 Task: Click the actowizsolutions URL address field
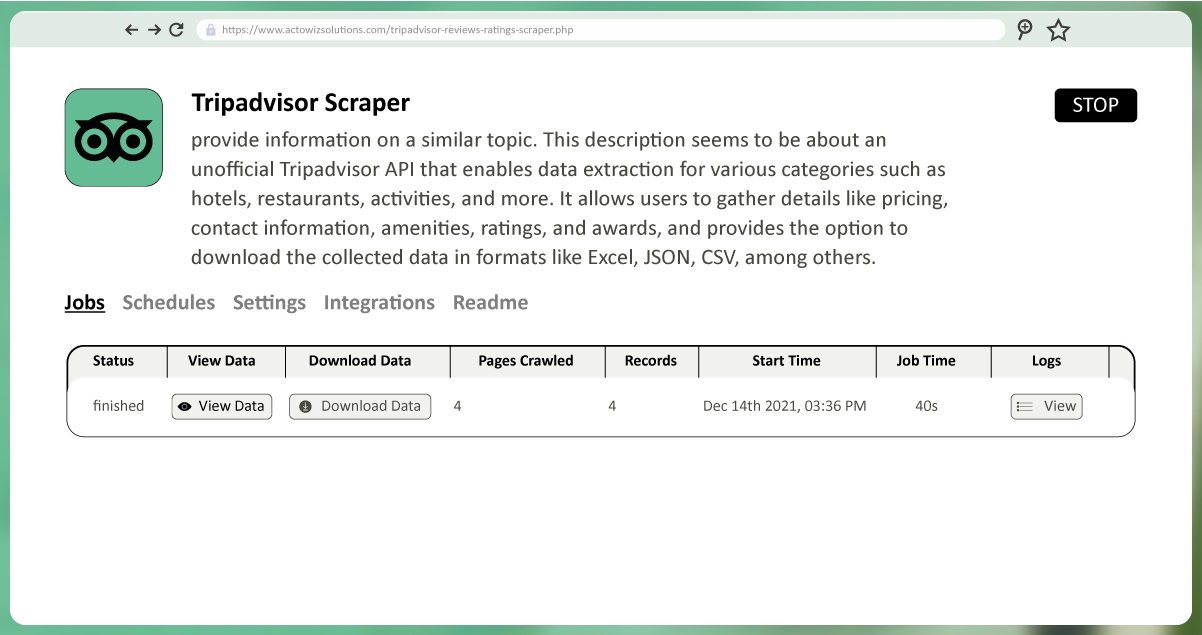(x=600, y=30)
